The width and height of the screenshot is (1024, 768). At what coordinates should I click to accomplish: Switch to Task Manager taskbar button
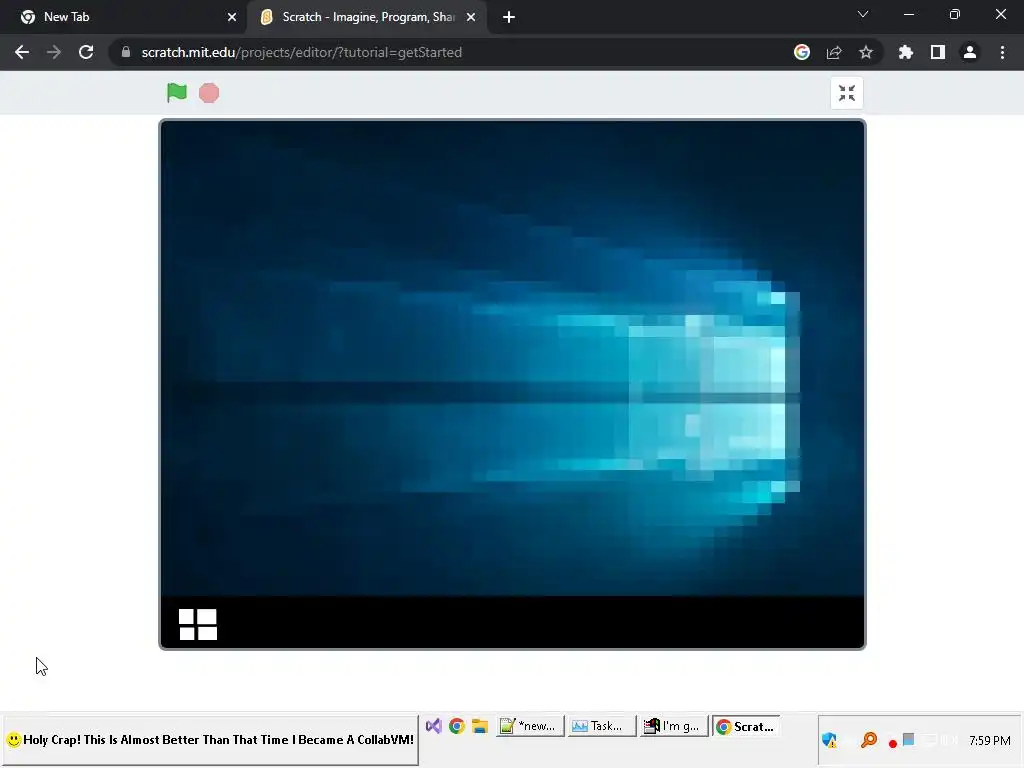tap(601, 726)
